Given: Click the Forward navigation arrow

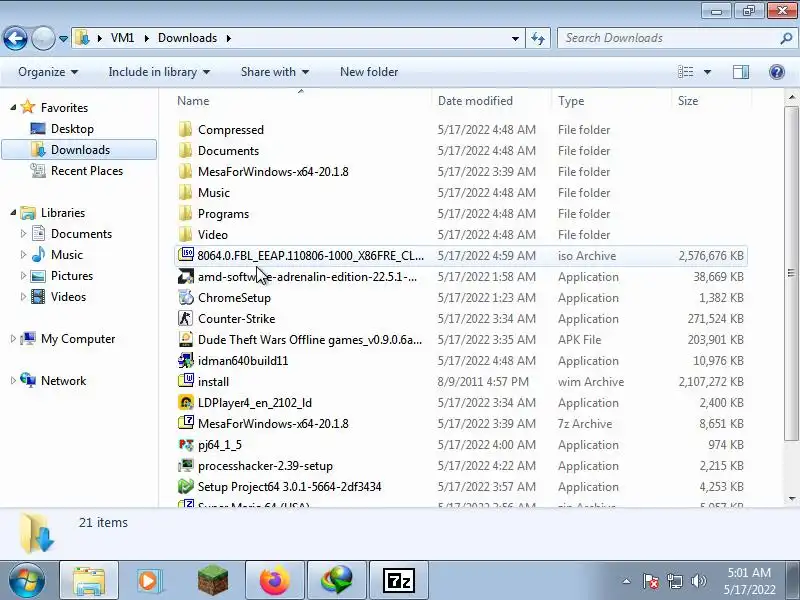Looking at the screenshot, I should click(43, 38).
